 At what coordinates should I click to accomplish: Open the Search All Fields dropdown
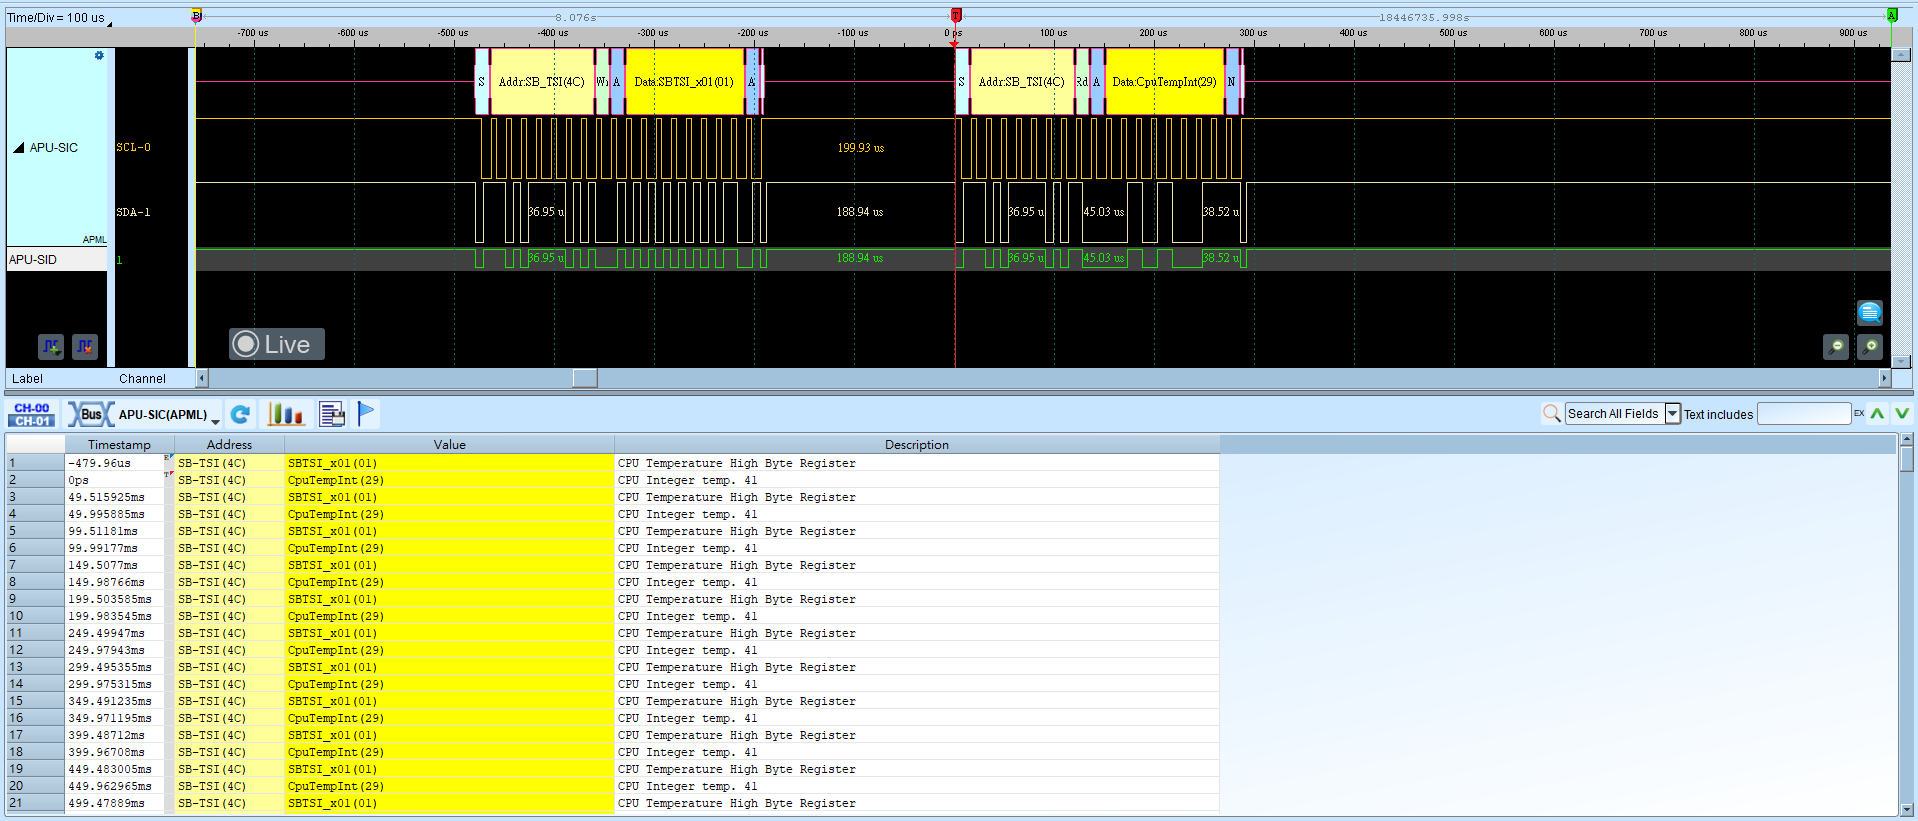1672,414
